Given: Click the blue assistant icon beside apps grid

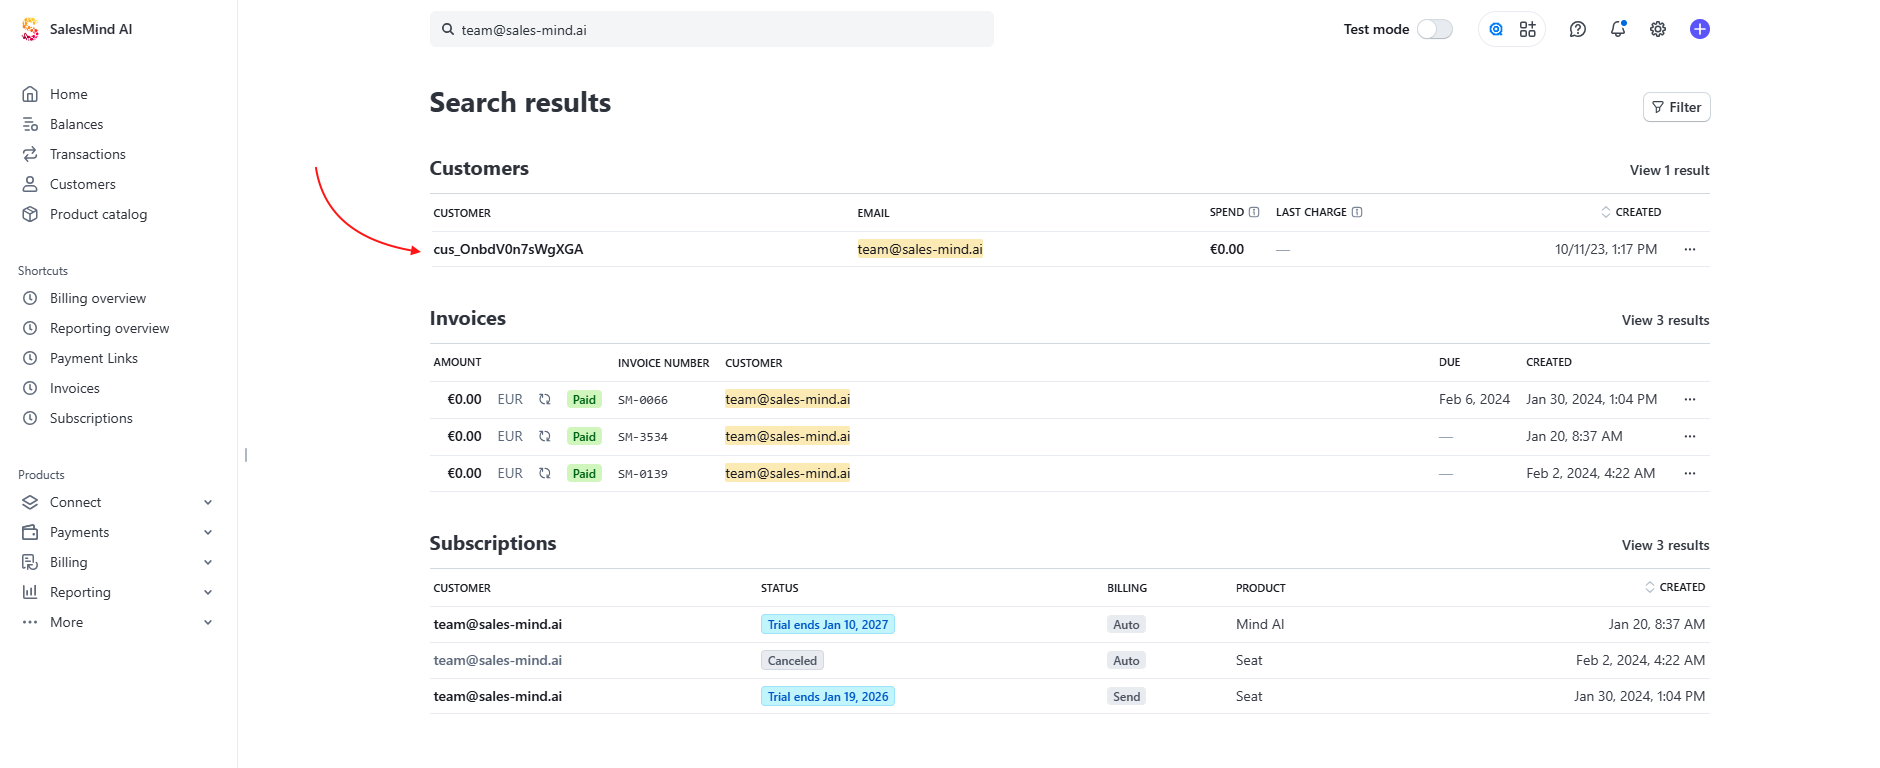Looking at the screenshot, I should [x=1495, y=29].
